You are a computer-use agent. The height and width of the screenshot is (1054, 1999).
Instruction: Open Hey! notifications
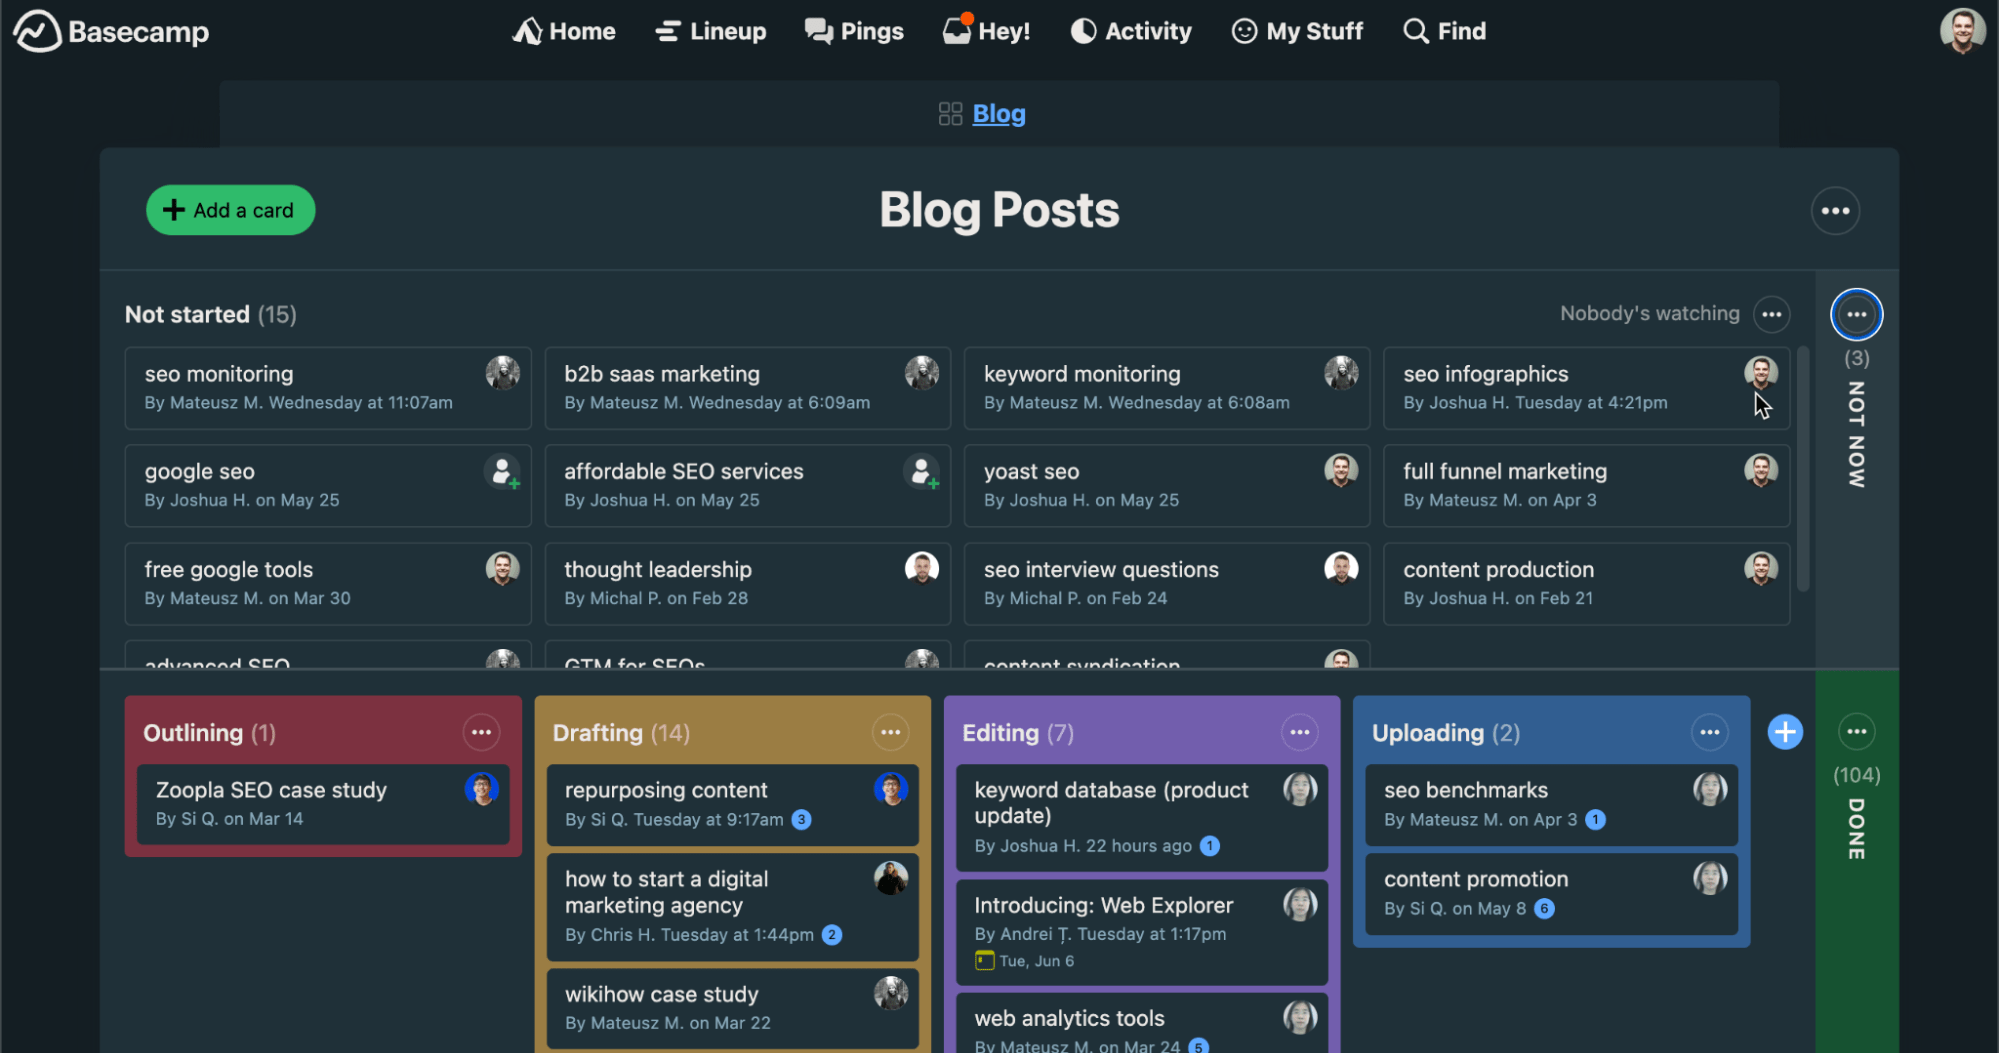(986, 31)
